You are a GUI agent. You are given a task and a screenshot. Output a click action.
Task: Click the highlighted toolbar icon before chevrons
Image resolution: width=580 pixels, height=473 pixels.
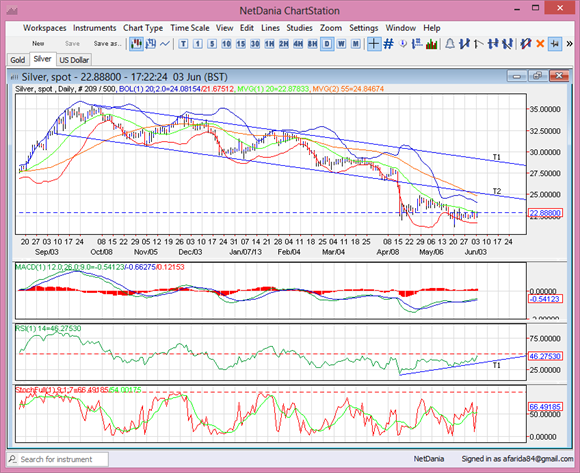tap(554, 44)
